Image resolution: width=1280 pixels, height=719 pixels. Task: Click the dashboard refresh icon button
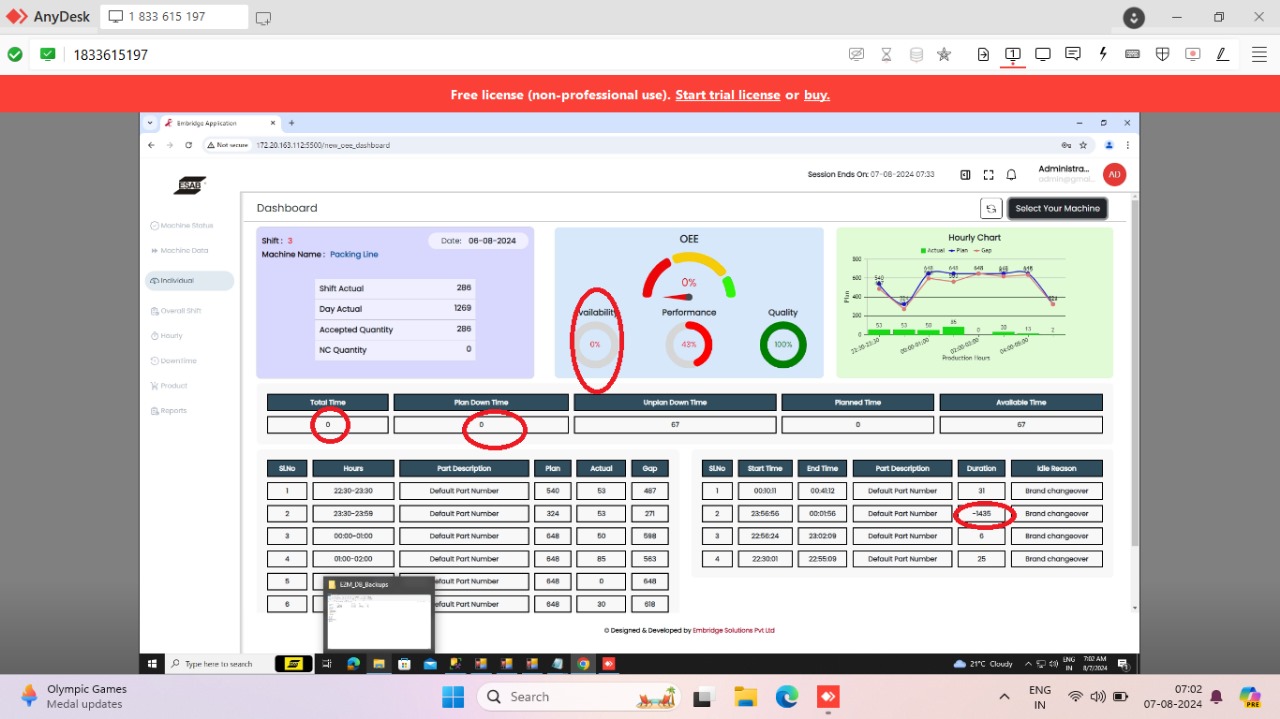click(x=991, y=208)
